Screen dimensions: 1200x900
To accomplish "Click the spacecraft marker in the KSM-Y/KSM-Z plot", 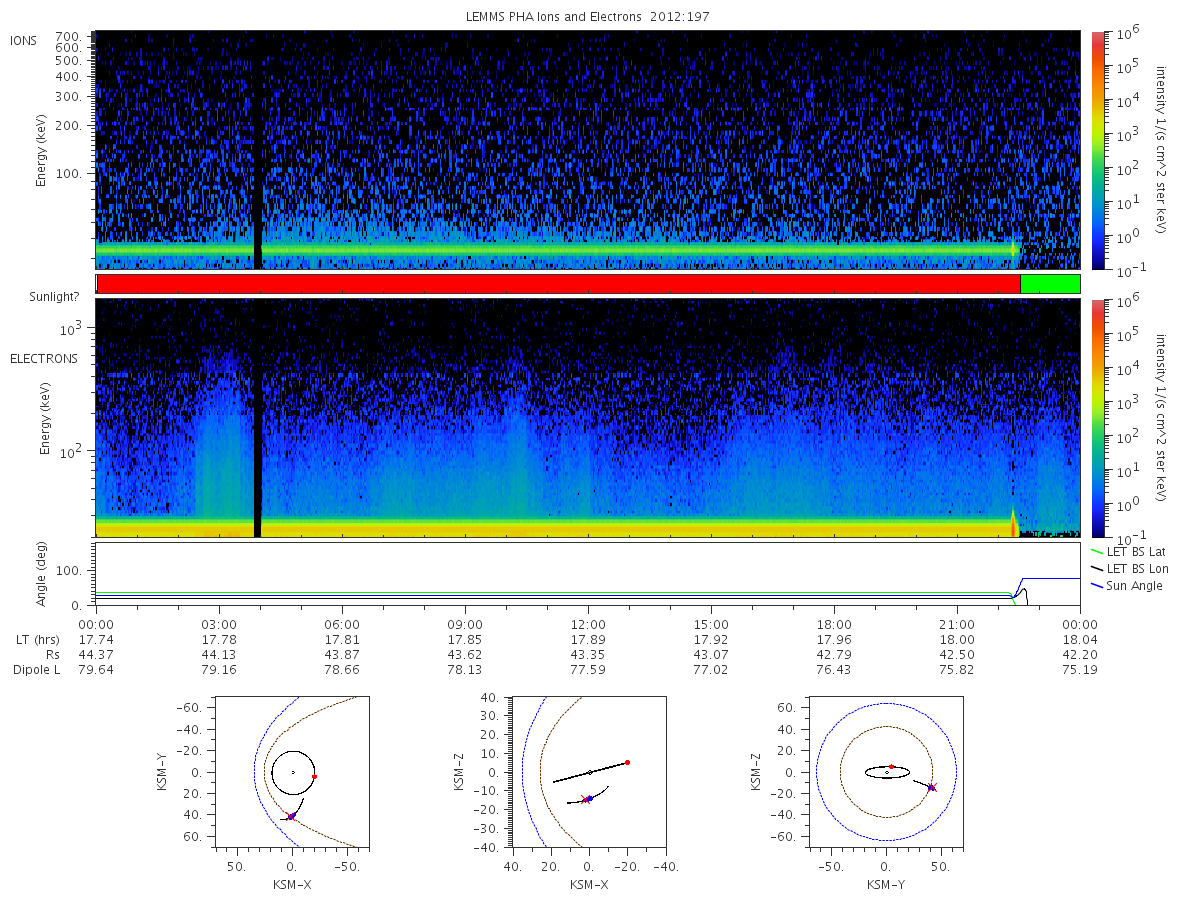I will click(932, 788).
